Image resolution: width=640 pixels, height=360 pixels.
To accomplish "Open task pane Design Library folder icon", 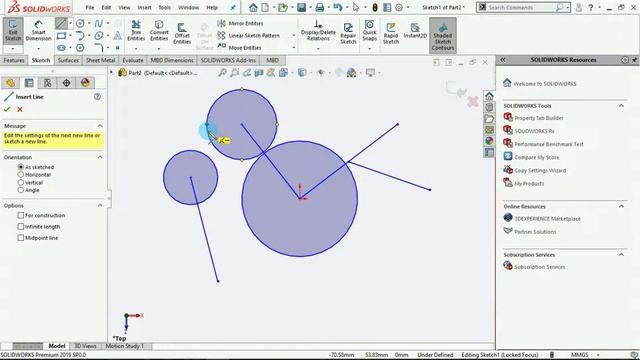I will (489, 118).
